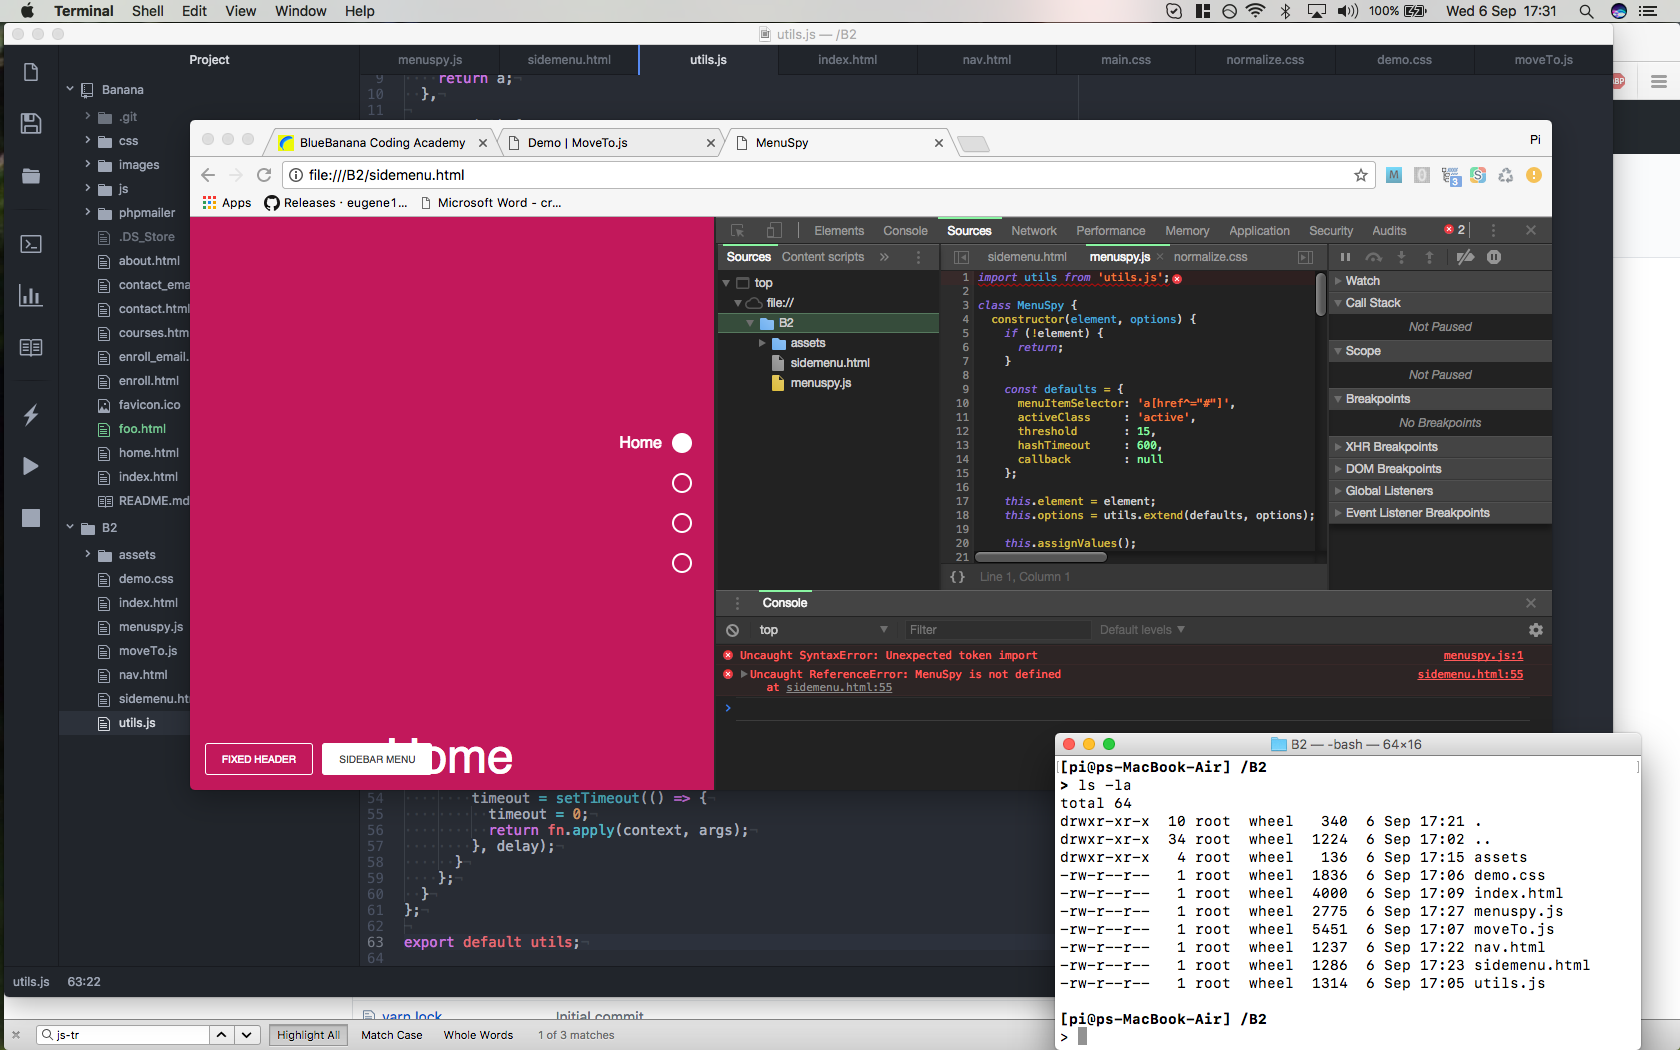Open console settings gear

[1536, 631]
